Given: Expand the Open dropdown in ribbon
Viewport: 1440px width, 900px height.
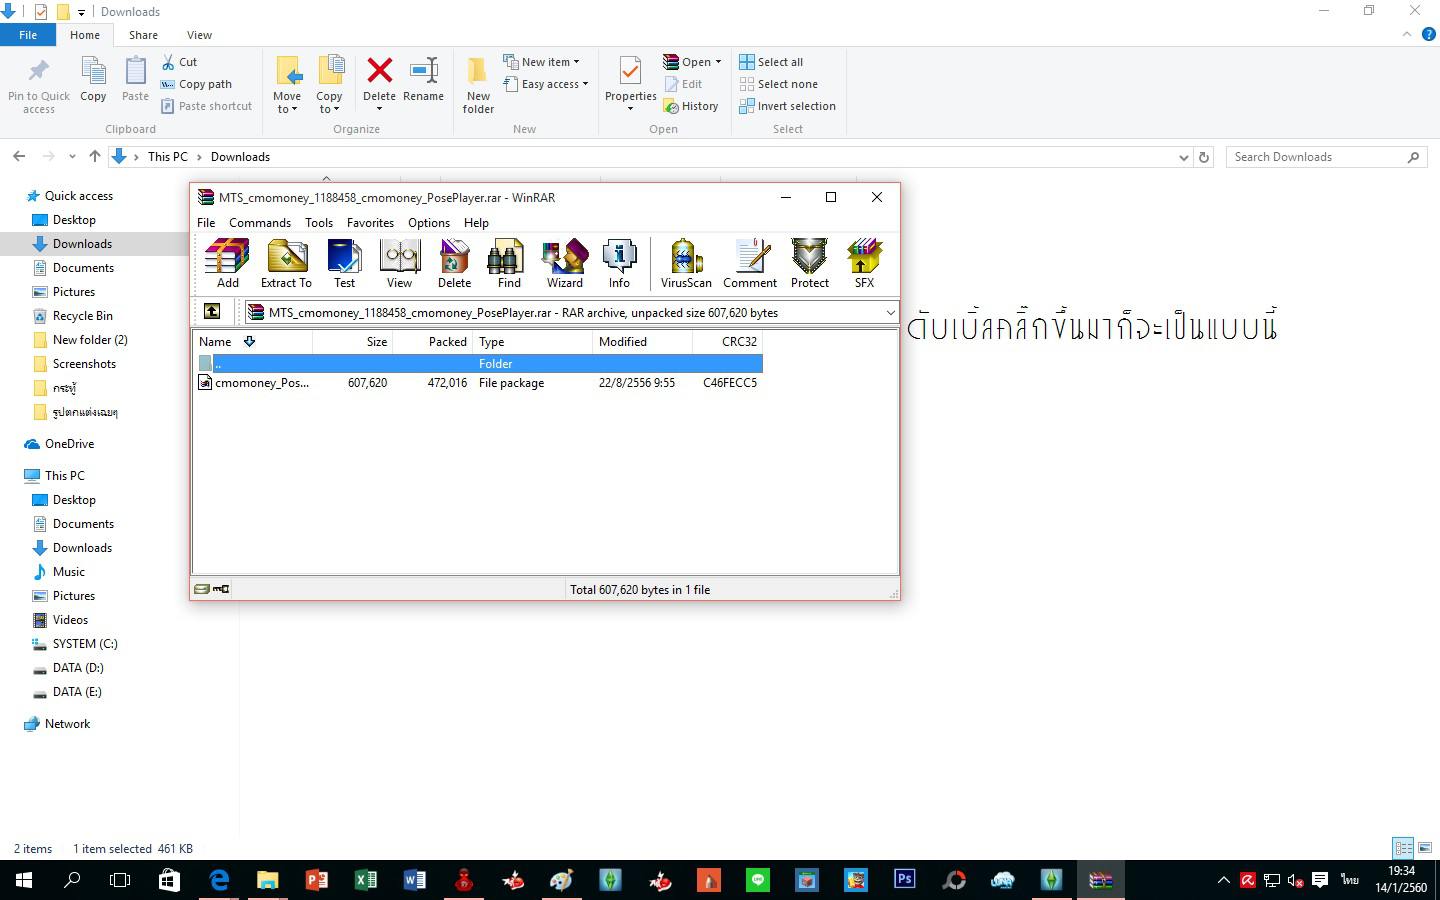Looking at the screenshot, I should pos(692,62).
